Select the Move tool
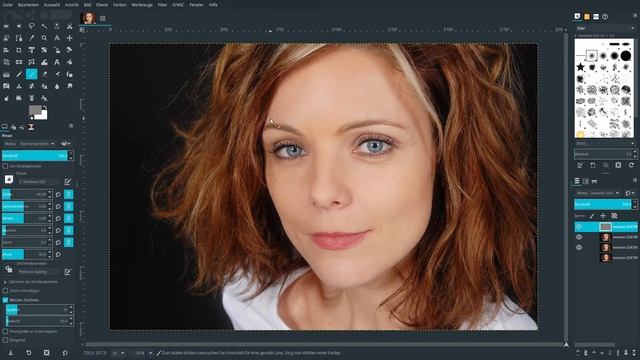 tap(69, 38)
